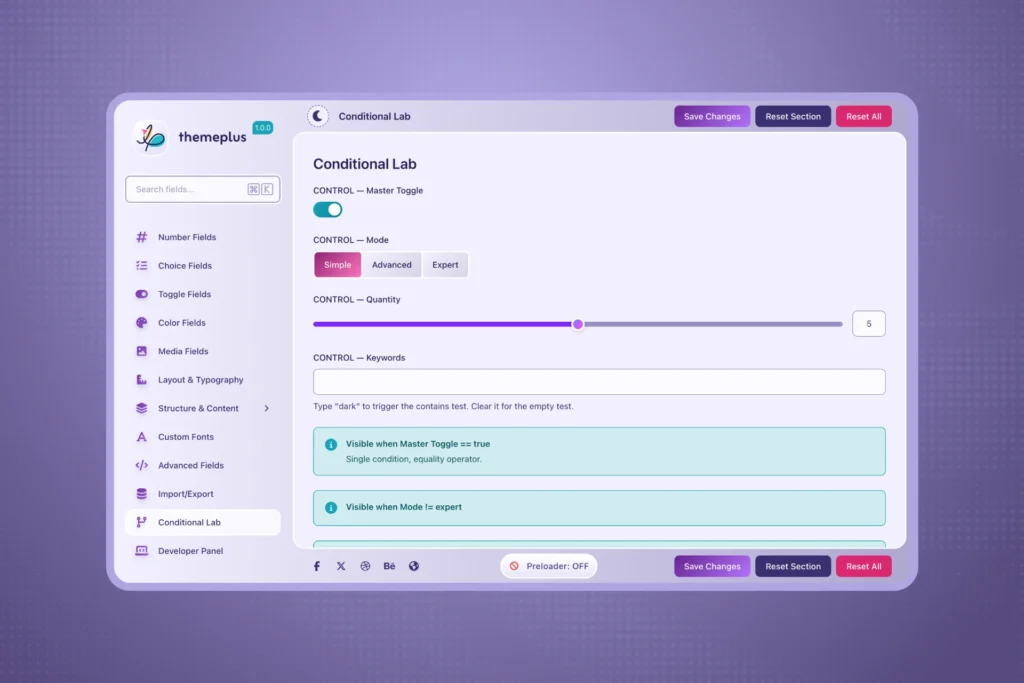Click the Layout & Typography ruler icon
Screen dimensions: 1024x683
tap(142, 379)
